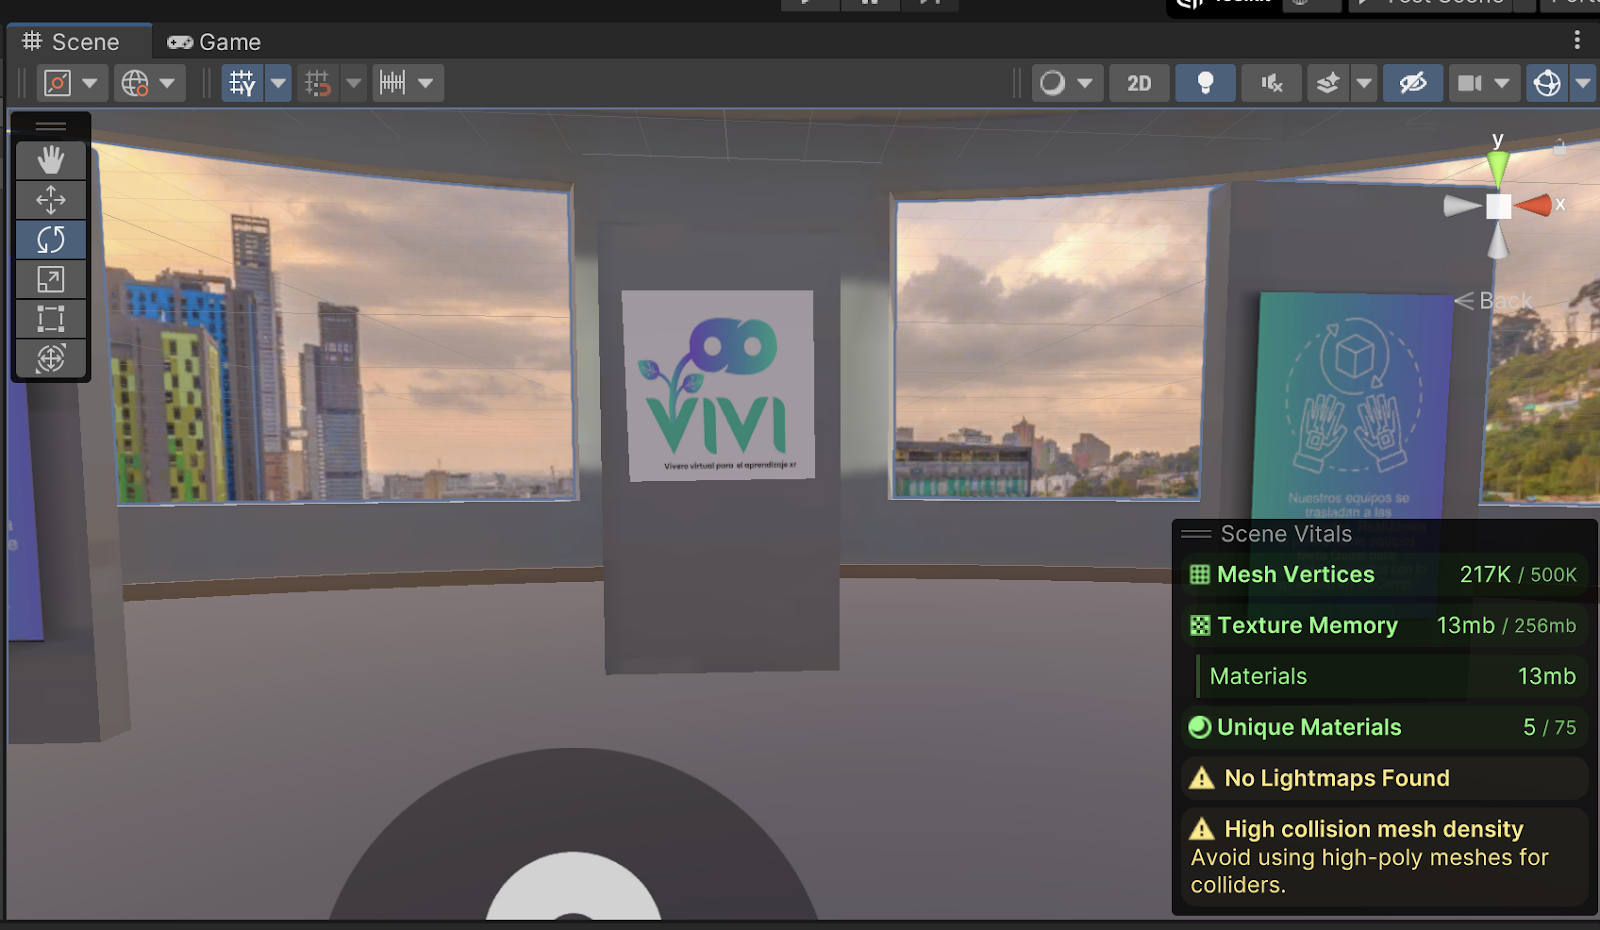Select the teal hands-and-cube poster
Image resolution: width=1600 pixels, height=930 pixels.
pyautogui.click(x=1352, y=405)
